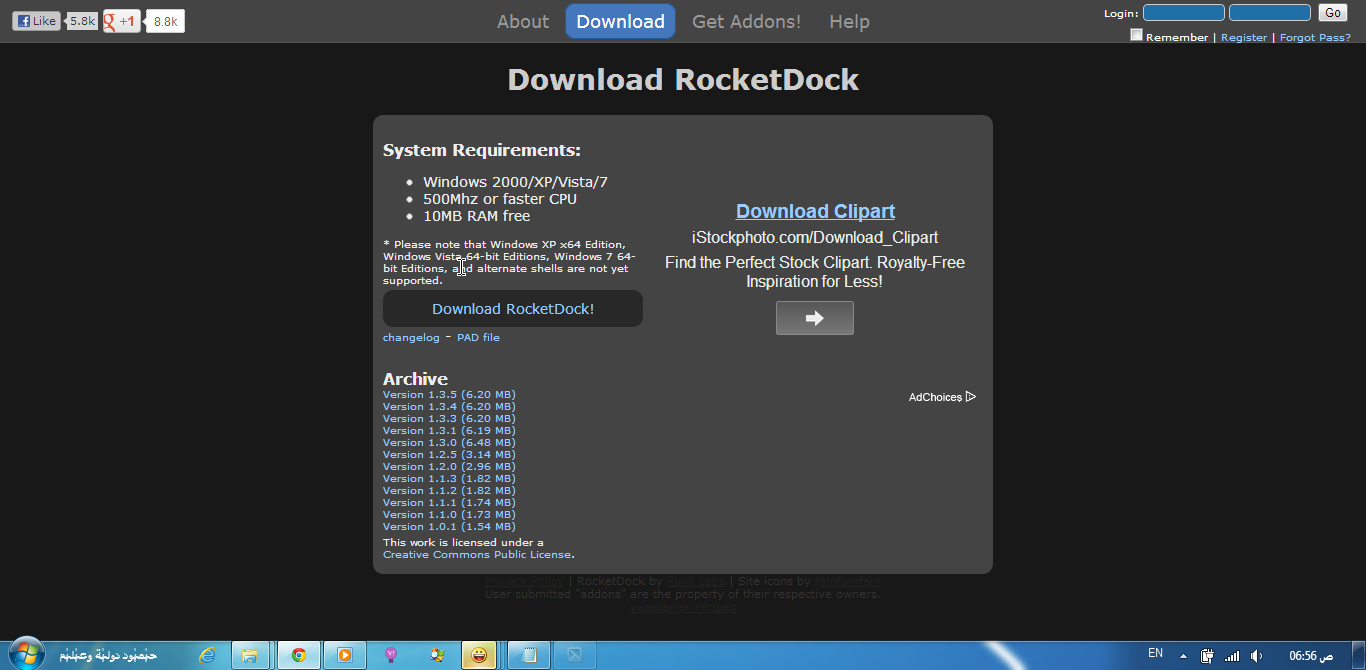Image resolution: width=1366 pixels, height=670 pixels.
Task: Show hidden icons in system tray
Action: pyautogui.click(x=1184, y=656)
